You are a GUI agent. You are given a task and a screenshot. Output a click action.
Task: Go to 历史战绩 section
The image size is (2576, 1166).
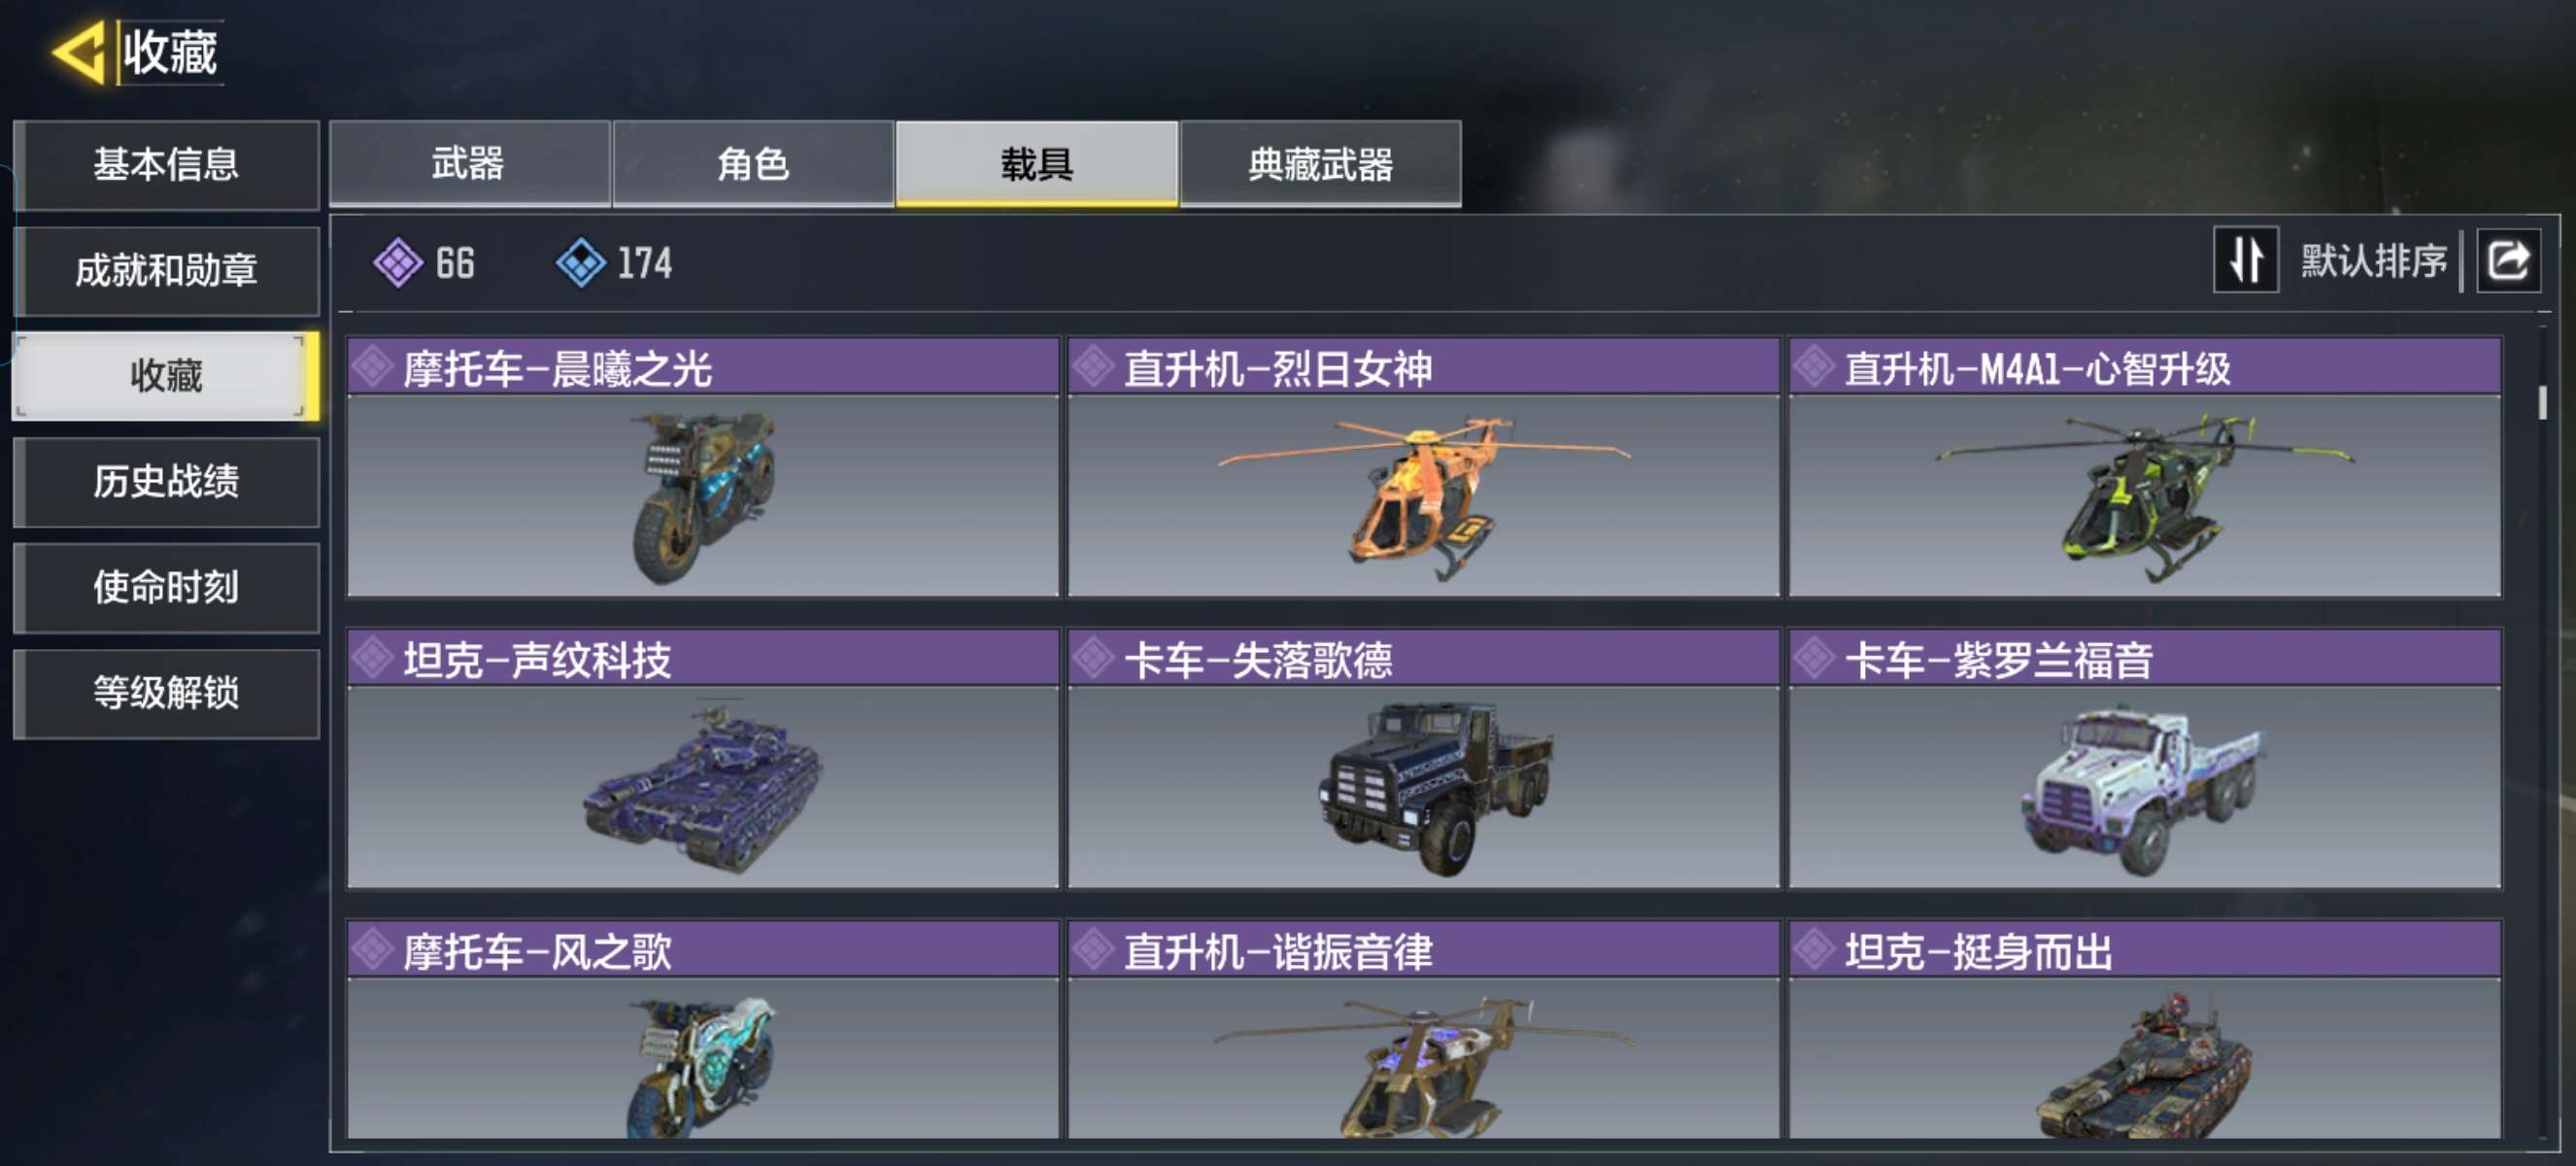pos(167,482)
